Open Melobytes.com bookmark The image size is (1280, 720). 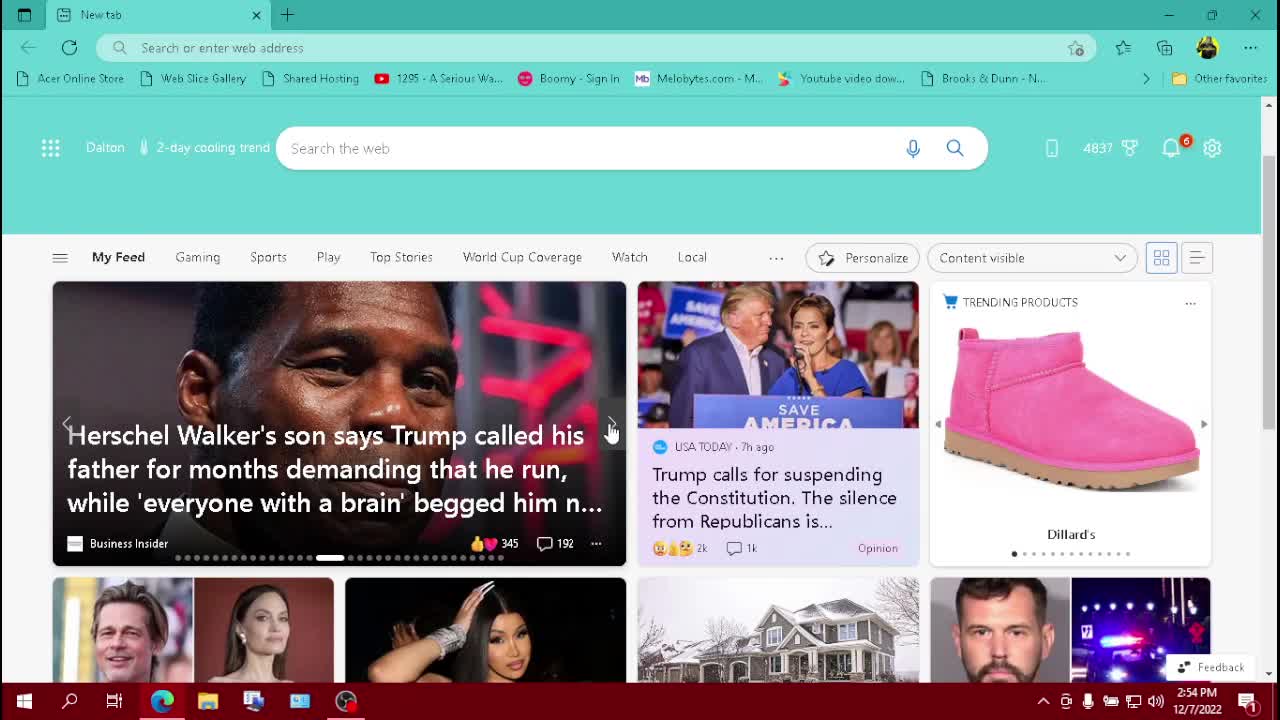point(698,78)
